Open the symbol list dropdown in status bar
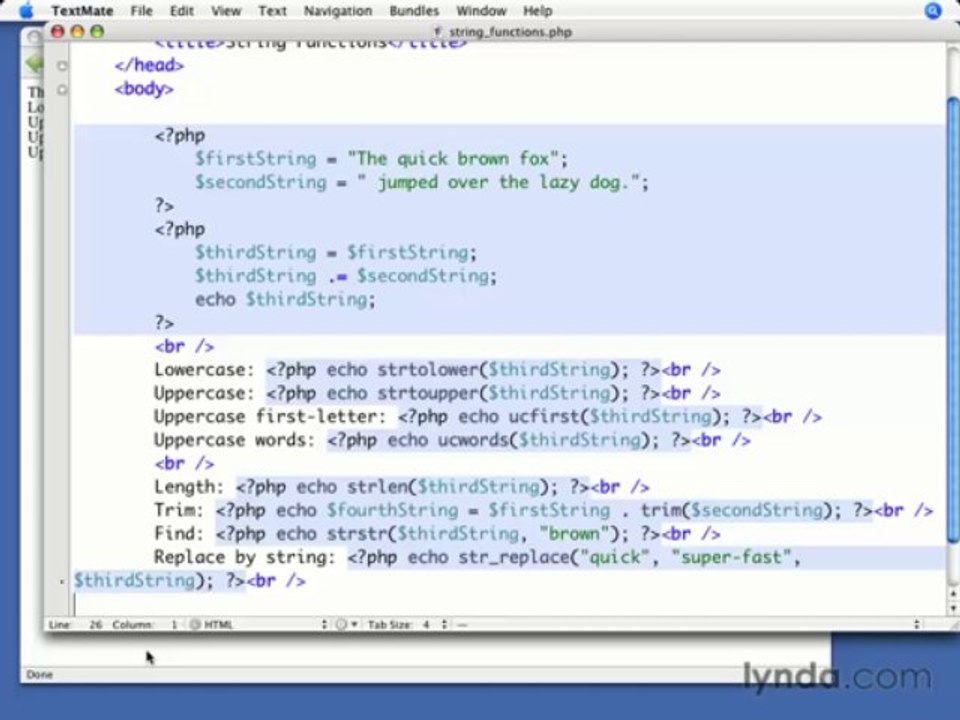The height and width of the screenshot is (720, 960). (x=689, y=624)
